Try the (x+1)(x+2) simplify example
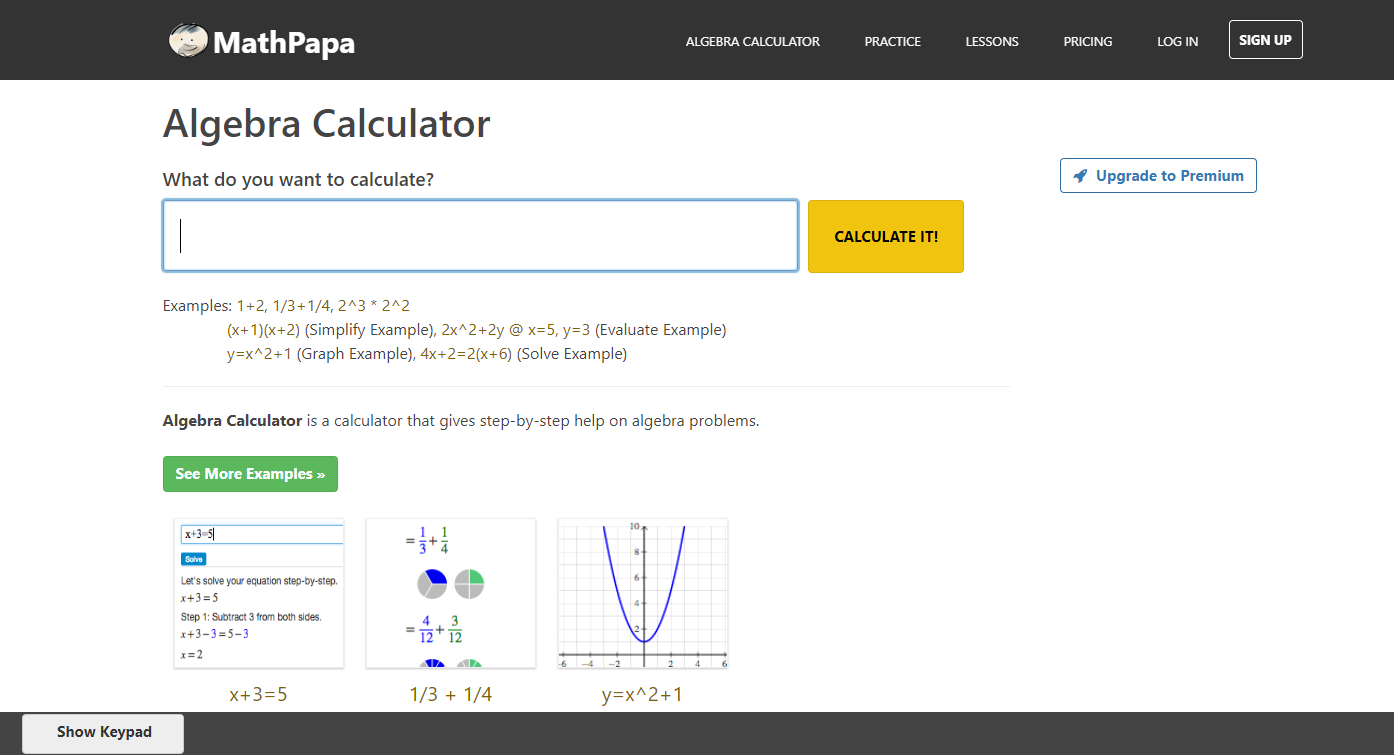1394x755 pixels. [x=263, y=329]
